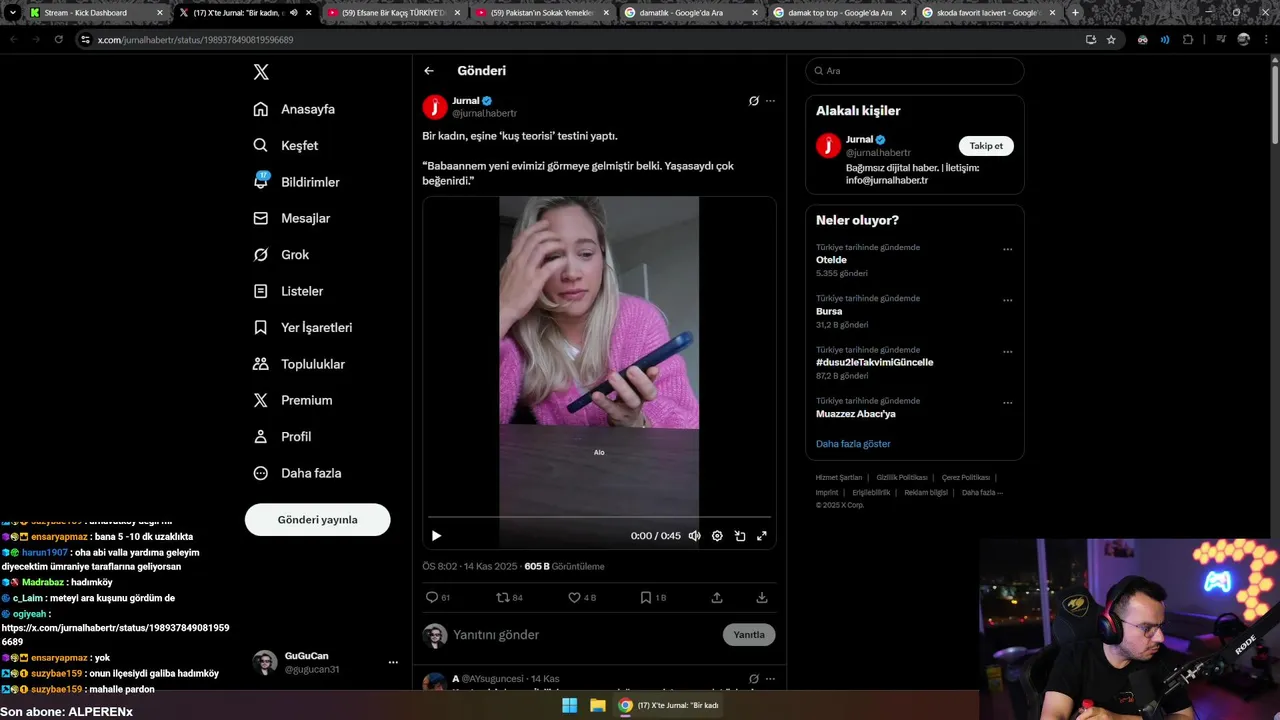Open Bildirimler notifications
The height and width of the screenshot is (720, 1280).
[296, 182]
